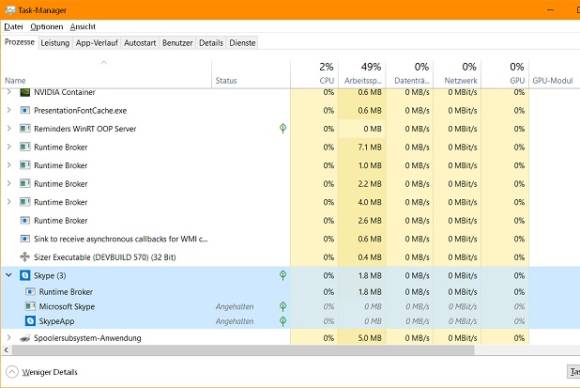Click the Sizer Executable cross-arrow icon
The height and width of the screenshot is (388, 580).
[25, 257]
